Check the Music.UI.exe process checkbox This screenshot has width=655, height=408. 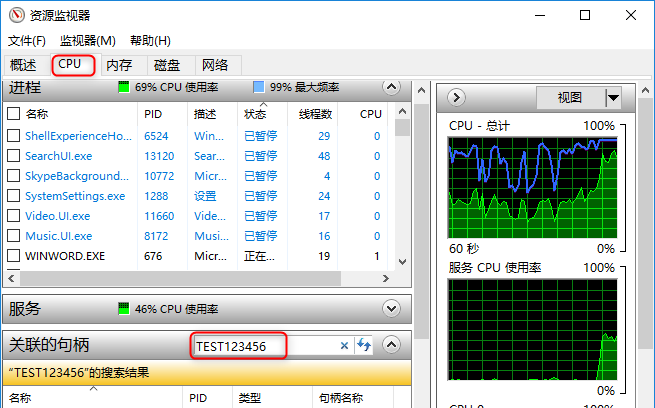[x=14, y=236]
